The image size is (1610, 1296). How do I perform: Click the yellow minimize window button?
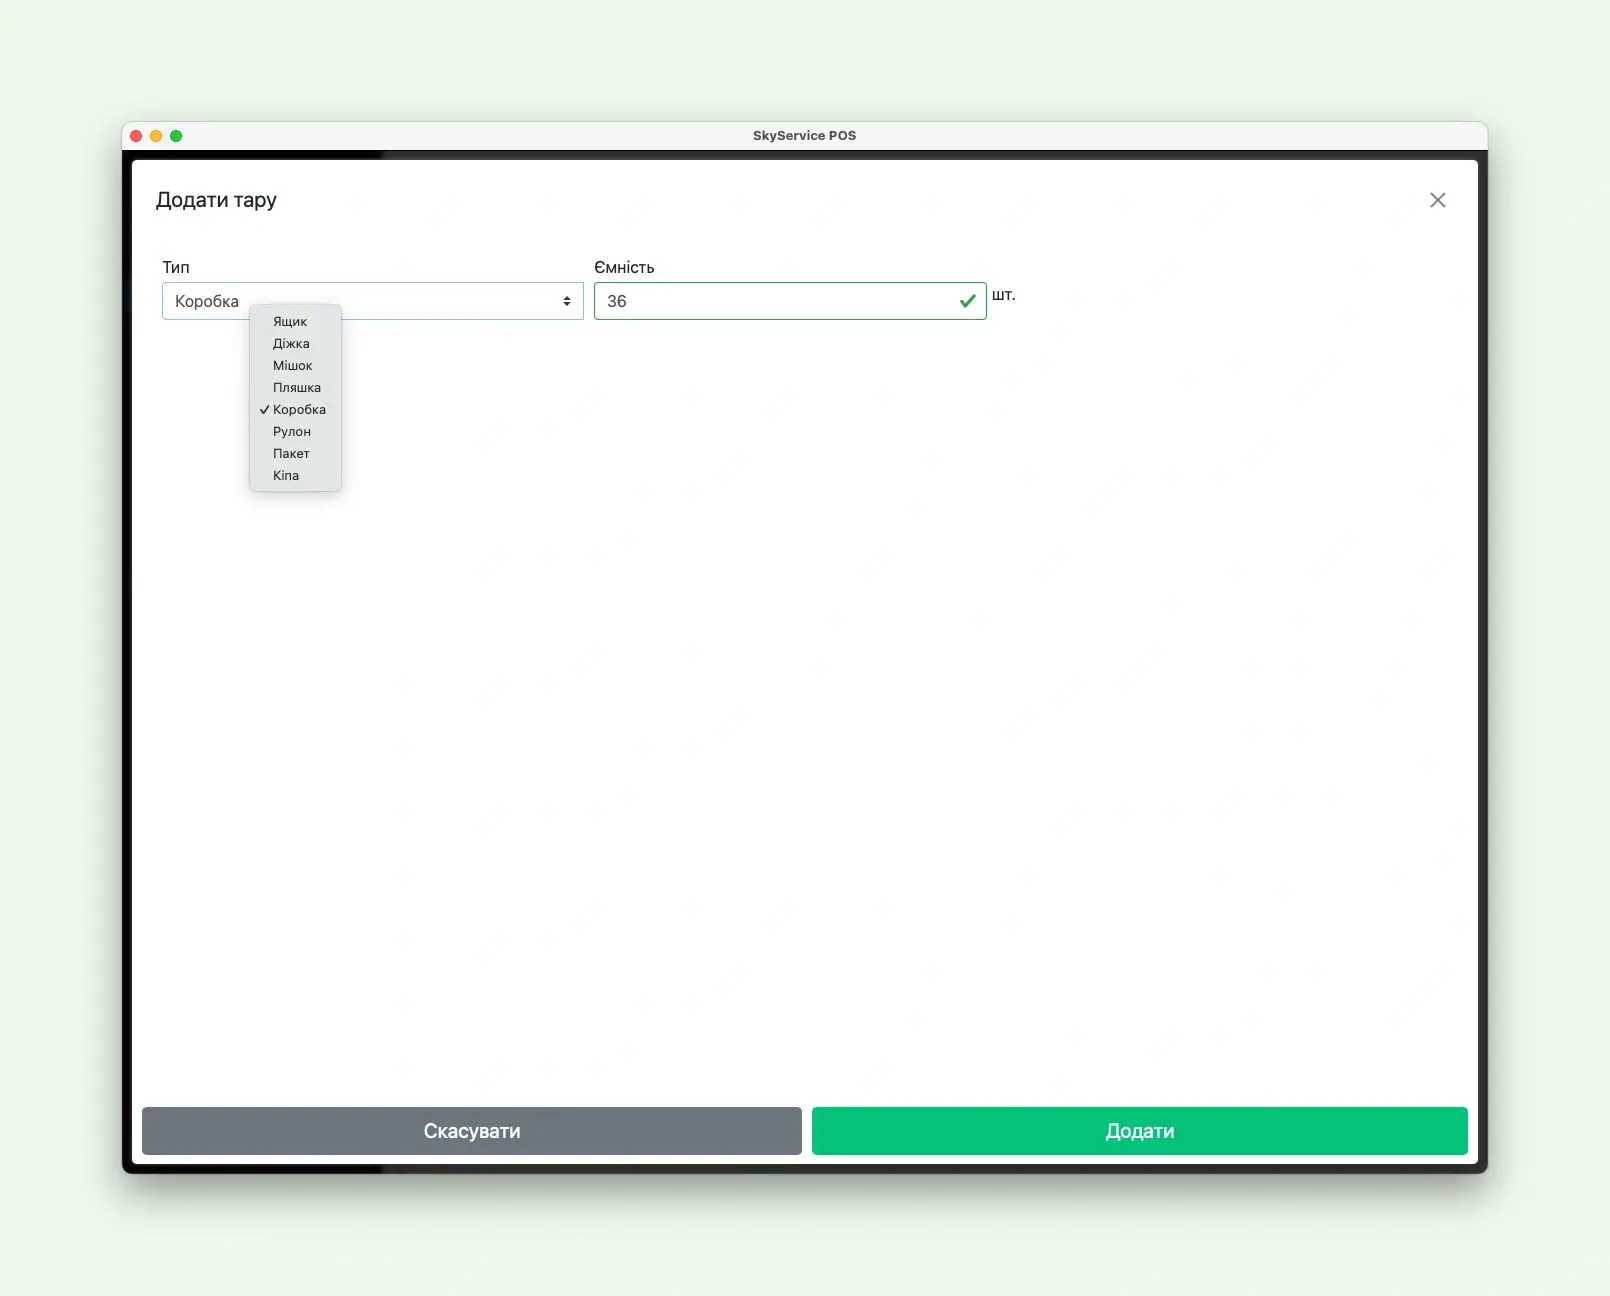(x=156, y=136)
